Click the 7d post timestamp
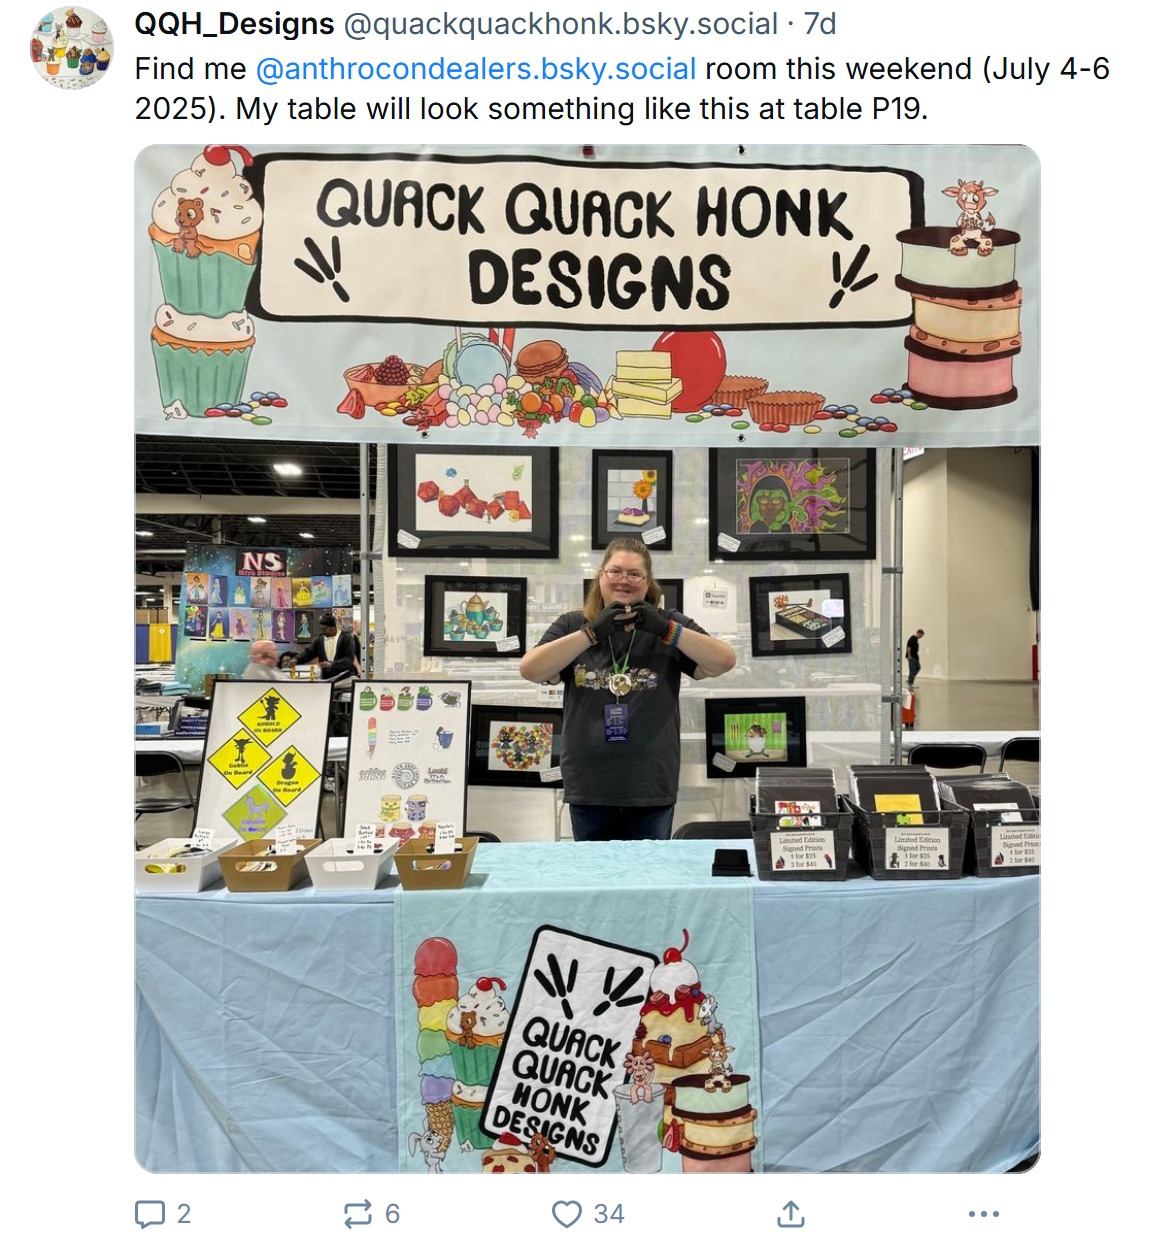 pos(820,23)
